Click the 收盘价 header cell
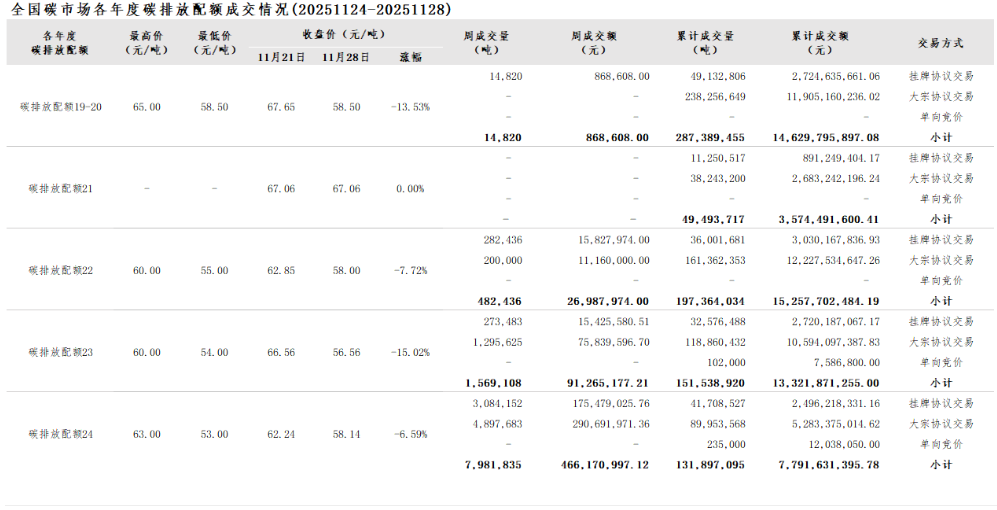Viewport: 997px width, 510px height. click(x=344, y=33)
